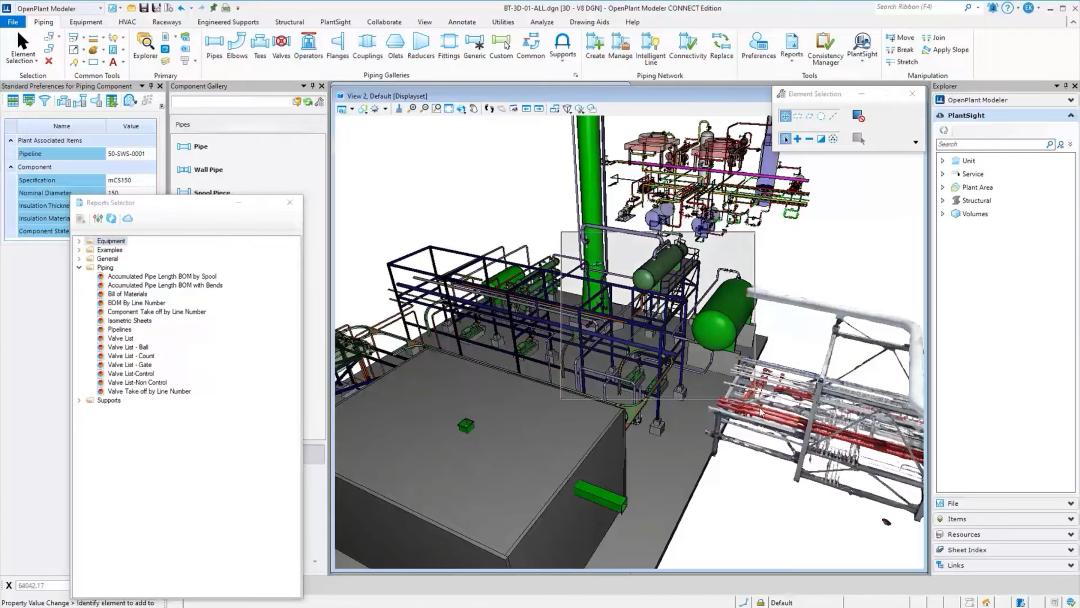Click the Pipeline value 50-SWS-0001
This screenshot has width=1080, height=608.
pos(131,154)
